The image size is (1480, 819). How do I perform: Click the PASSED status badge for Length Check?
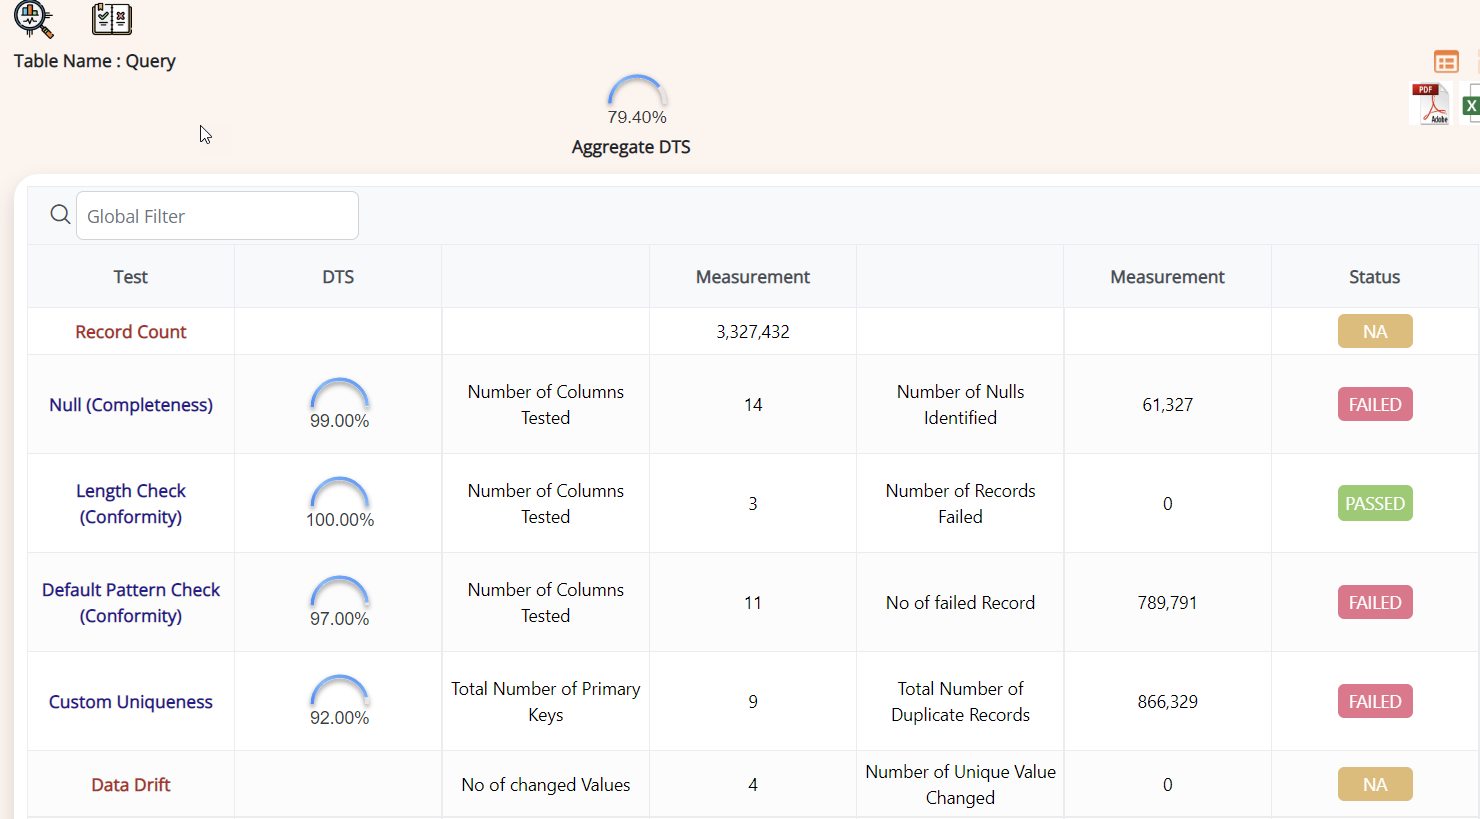[1375, 504]
